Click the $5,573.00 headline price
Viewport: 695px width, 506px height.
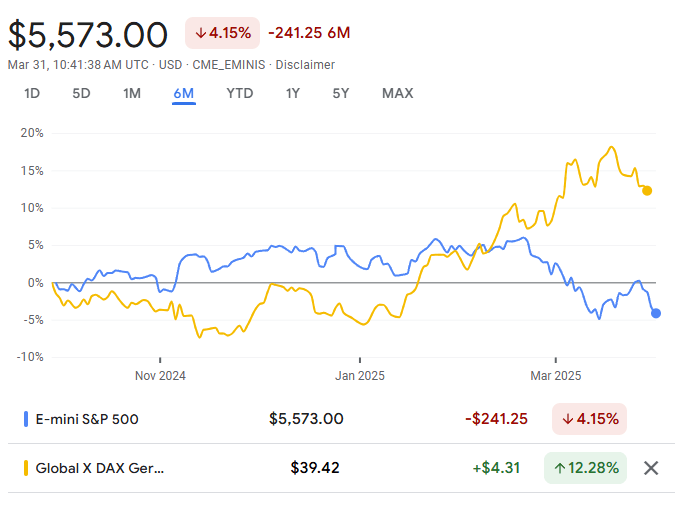88,35
